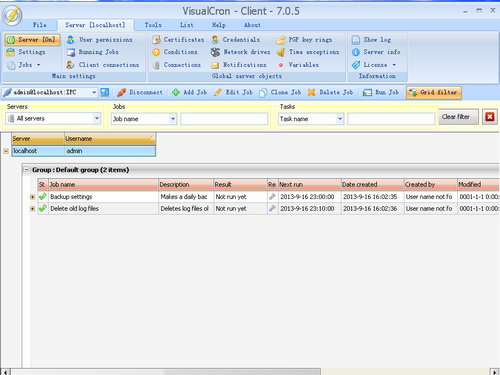Open Variables
The width and height of the screenshot is (500, 375).
pyautogui.click(x=298, y=65)
